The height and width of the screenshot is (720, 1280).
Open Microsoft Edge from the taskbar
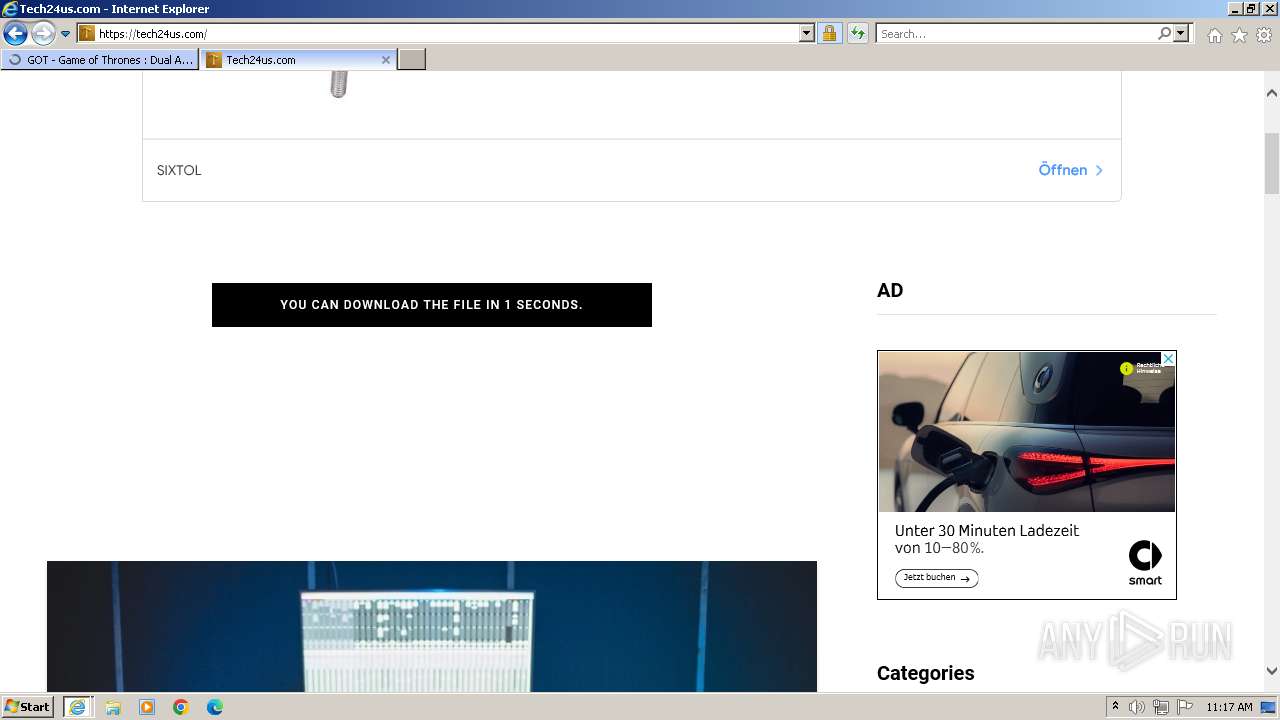(x=215, y=707)
